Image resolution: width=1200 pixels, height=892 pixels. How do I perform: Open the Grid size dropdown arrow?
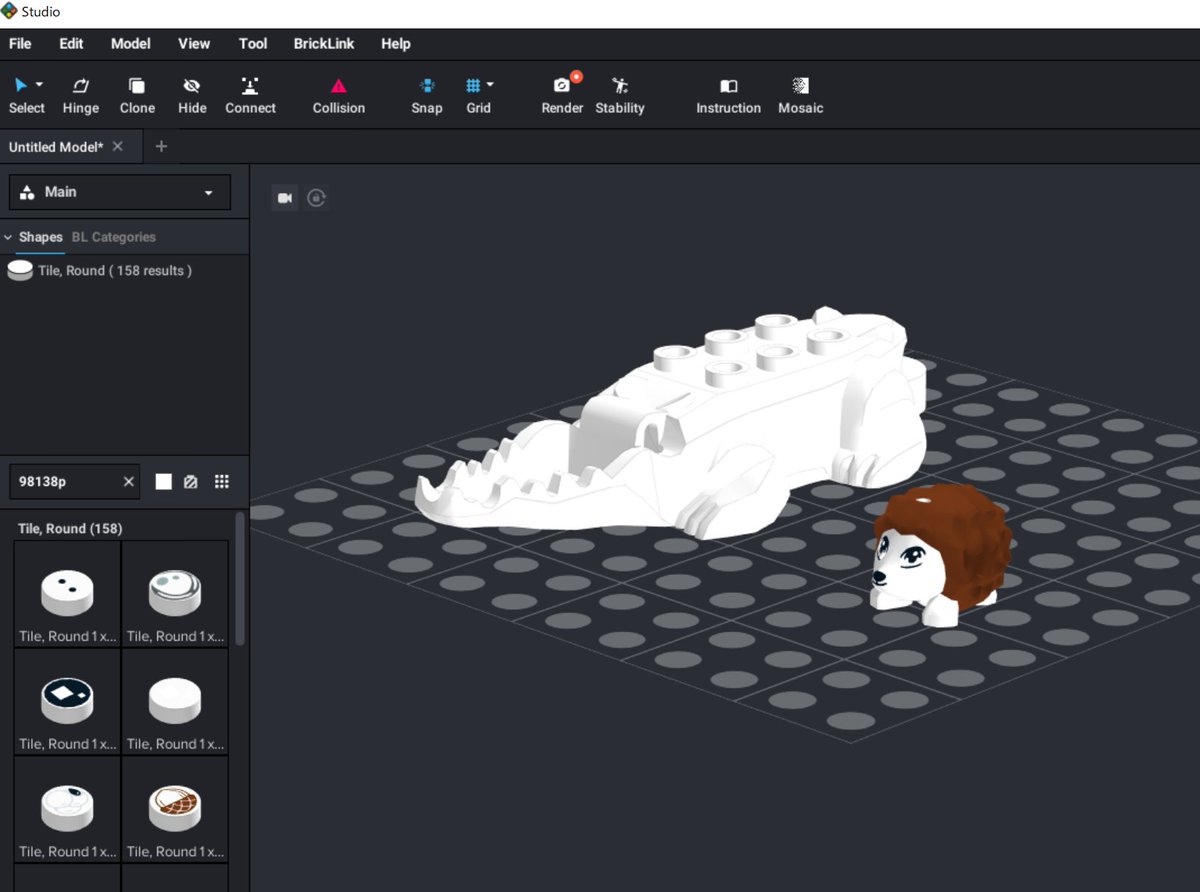pyautogui.click(x=490, y=85)
